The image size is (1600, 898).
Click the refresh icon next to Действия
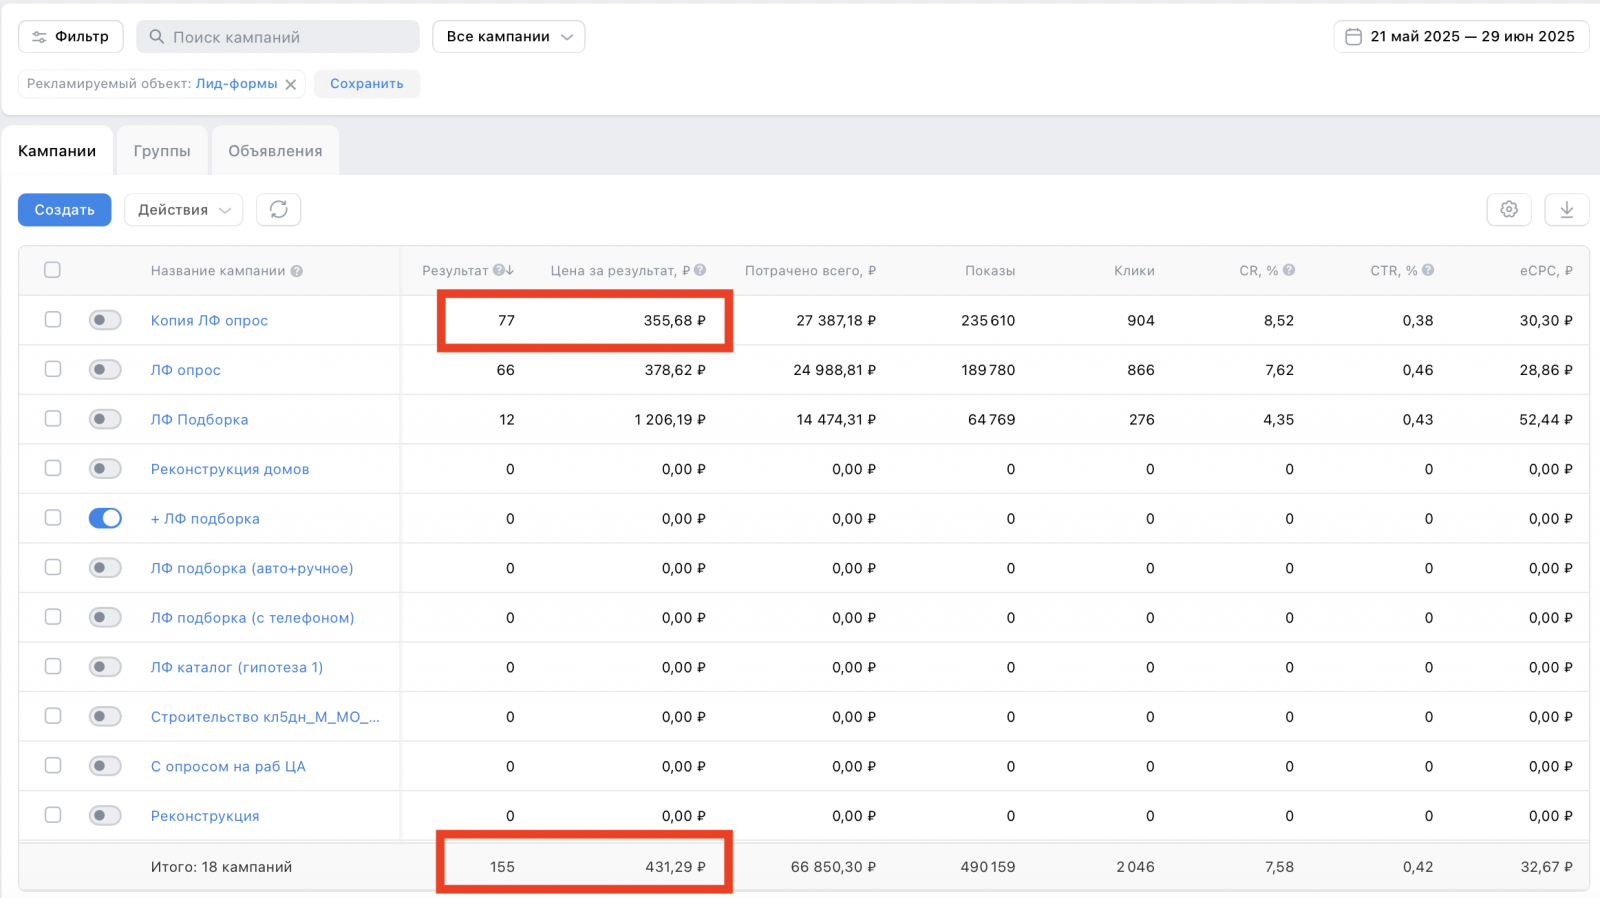click(279, 209)
